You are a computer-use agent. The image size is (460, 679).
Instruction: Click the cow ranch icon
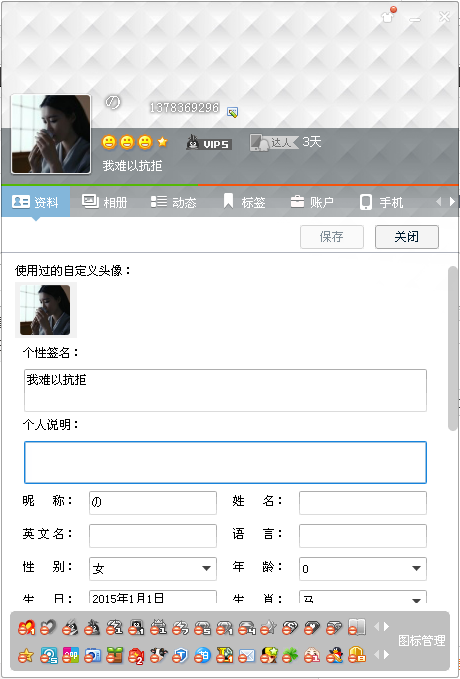point(159,656)
